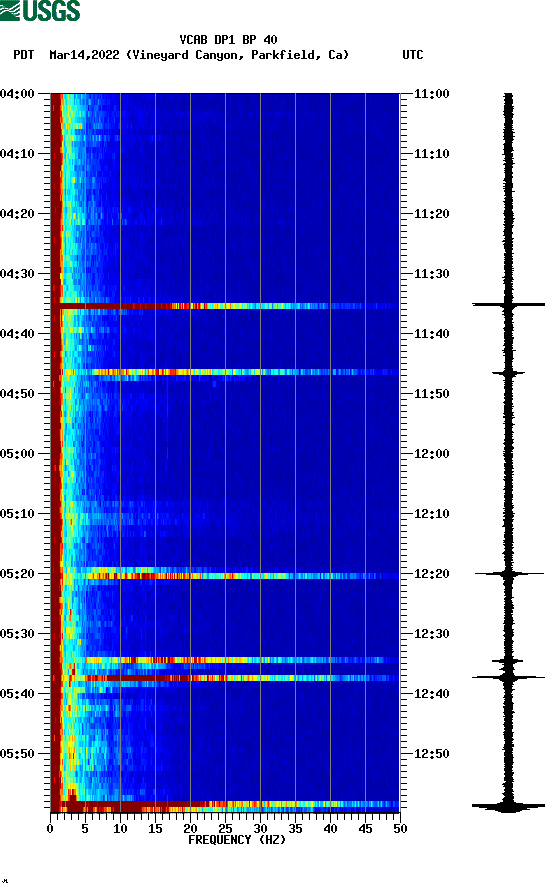Image resolution: width=552 pixels, height=892 pixels.
Task: Click the Mar14,2022 date text
Action: tap(84, 55)
